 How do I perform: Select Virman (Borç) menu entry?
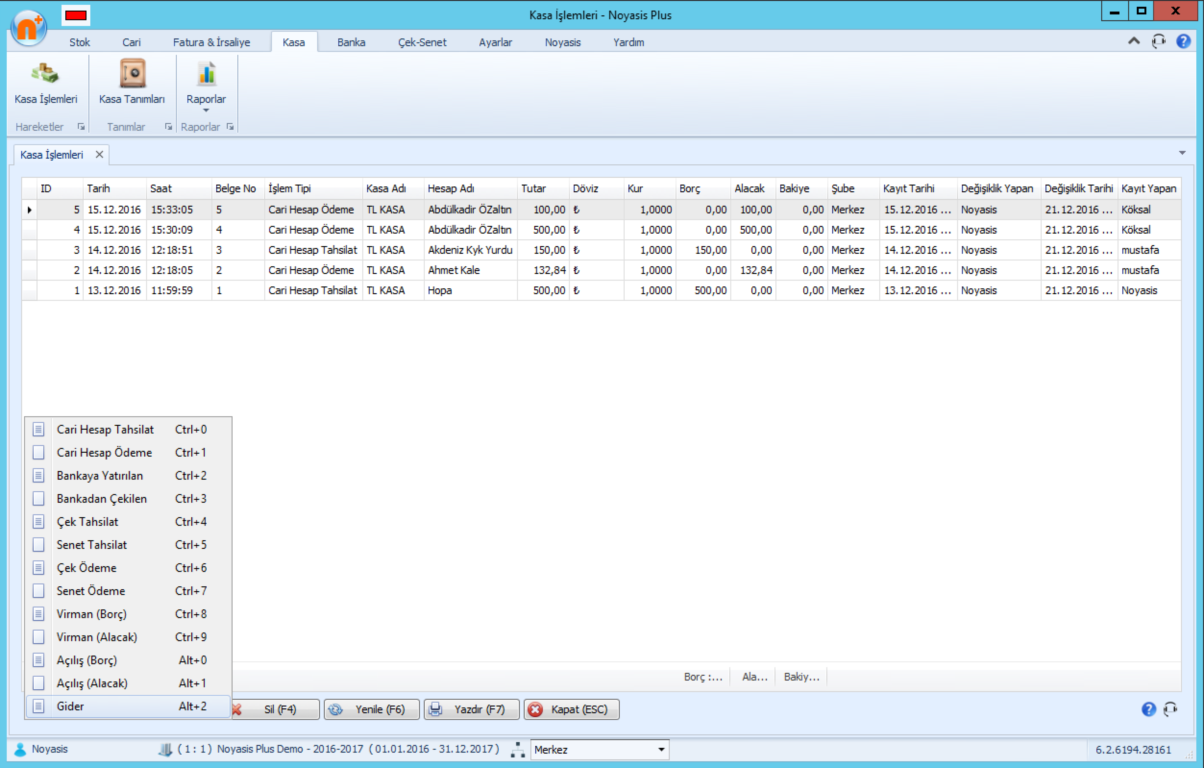(128, 614)
